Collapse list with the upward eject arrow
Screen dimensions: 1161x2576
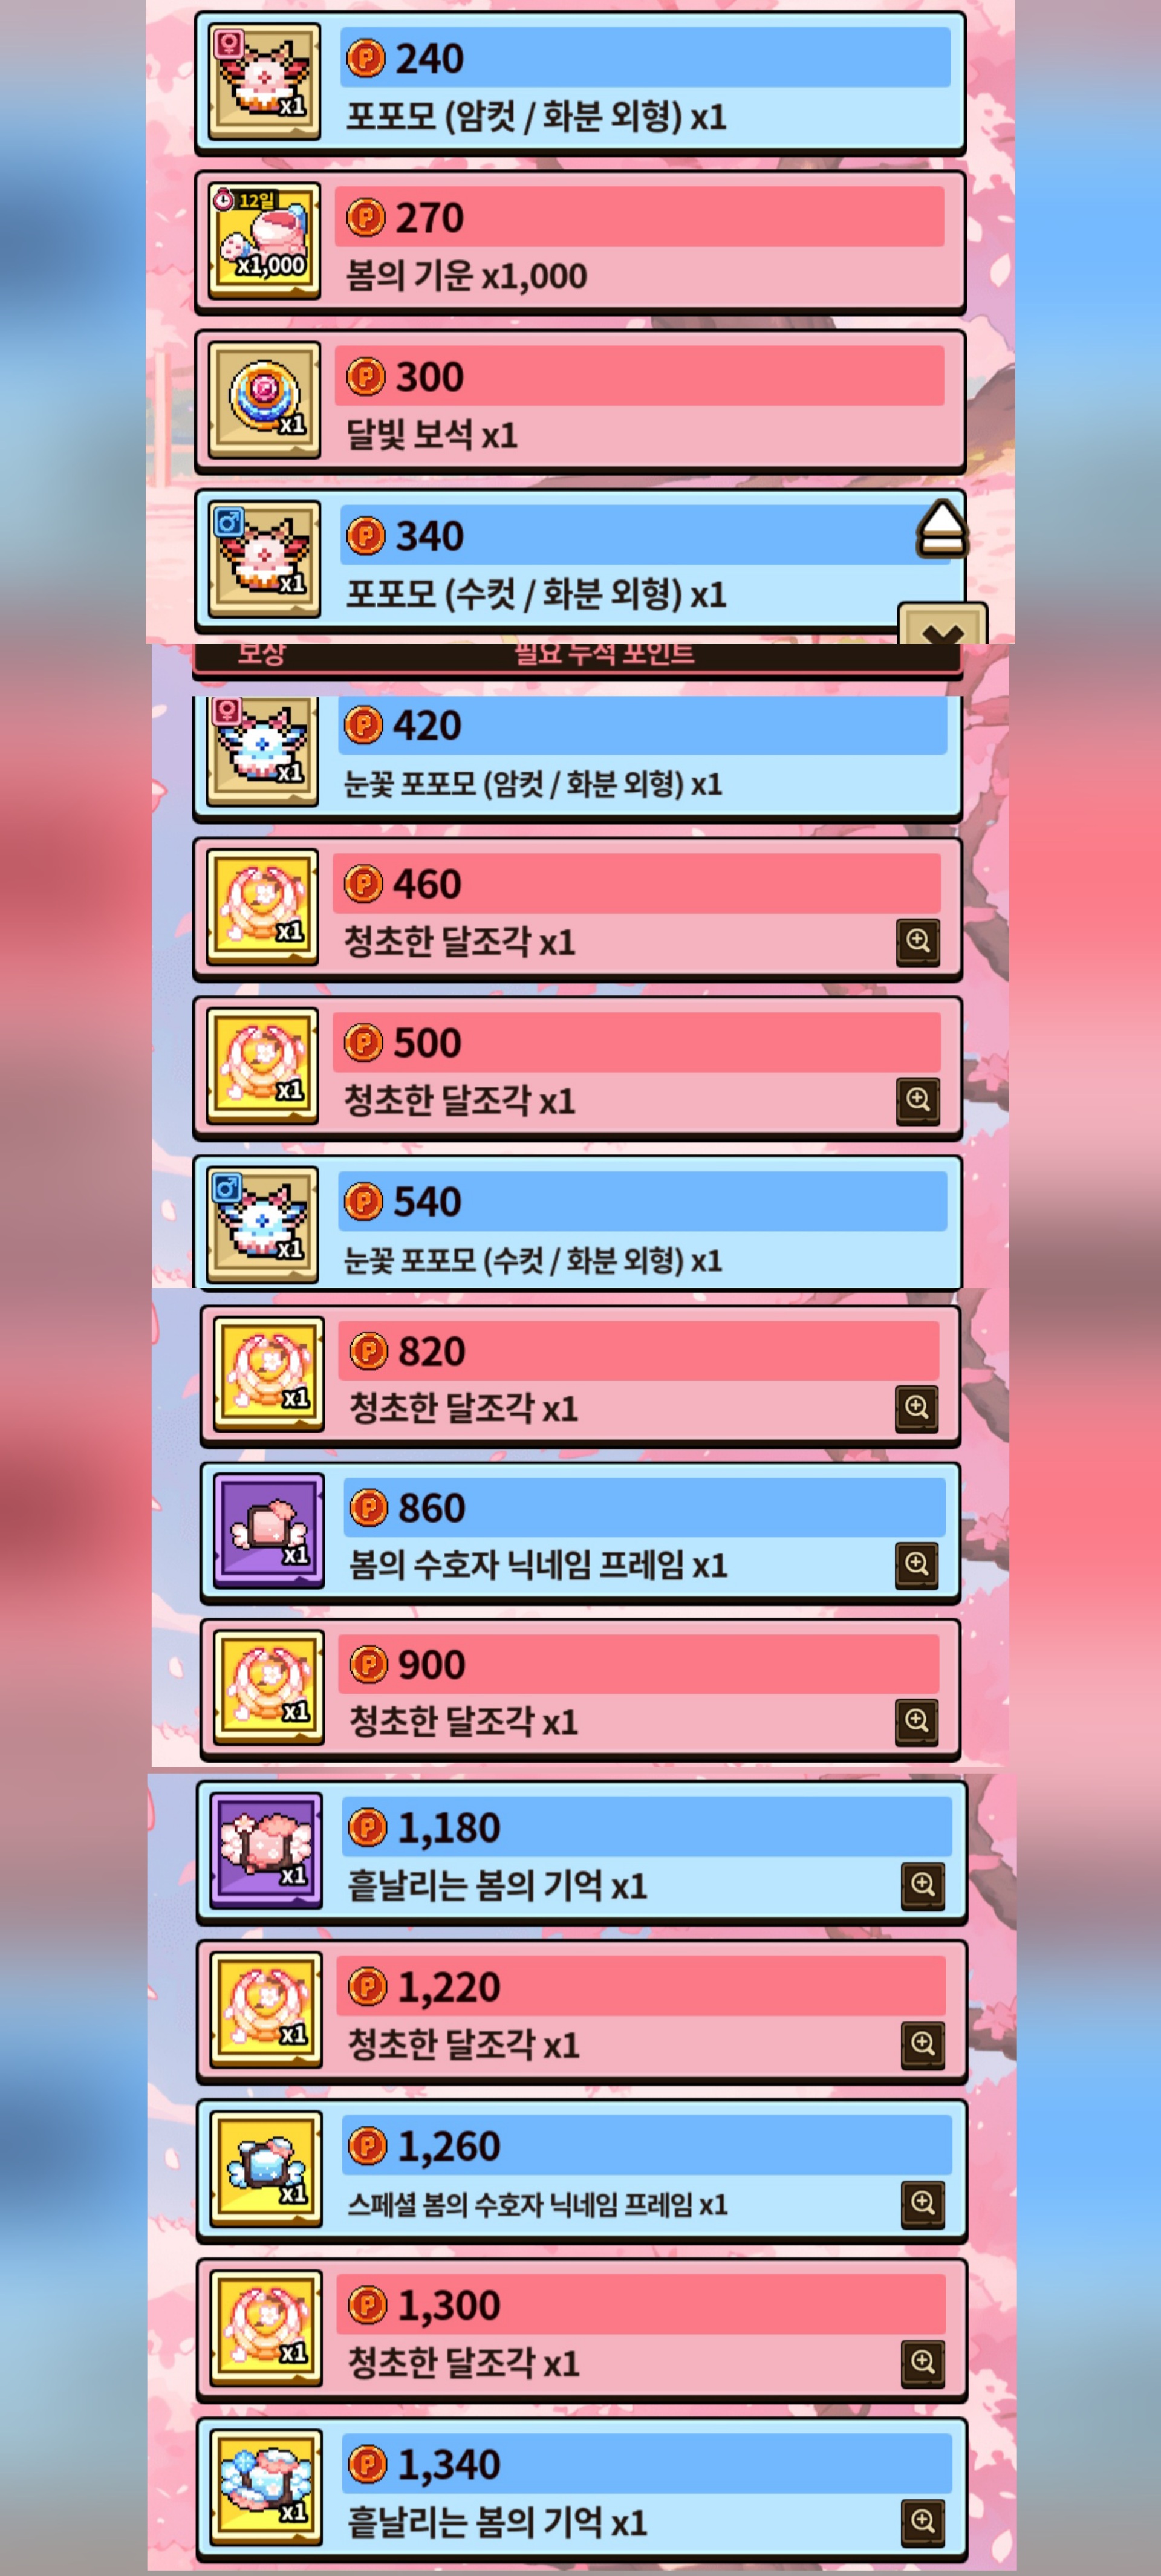pyautogui.click(x=942, y=528)
